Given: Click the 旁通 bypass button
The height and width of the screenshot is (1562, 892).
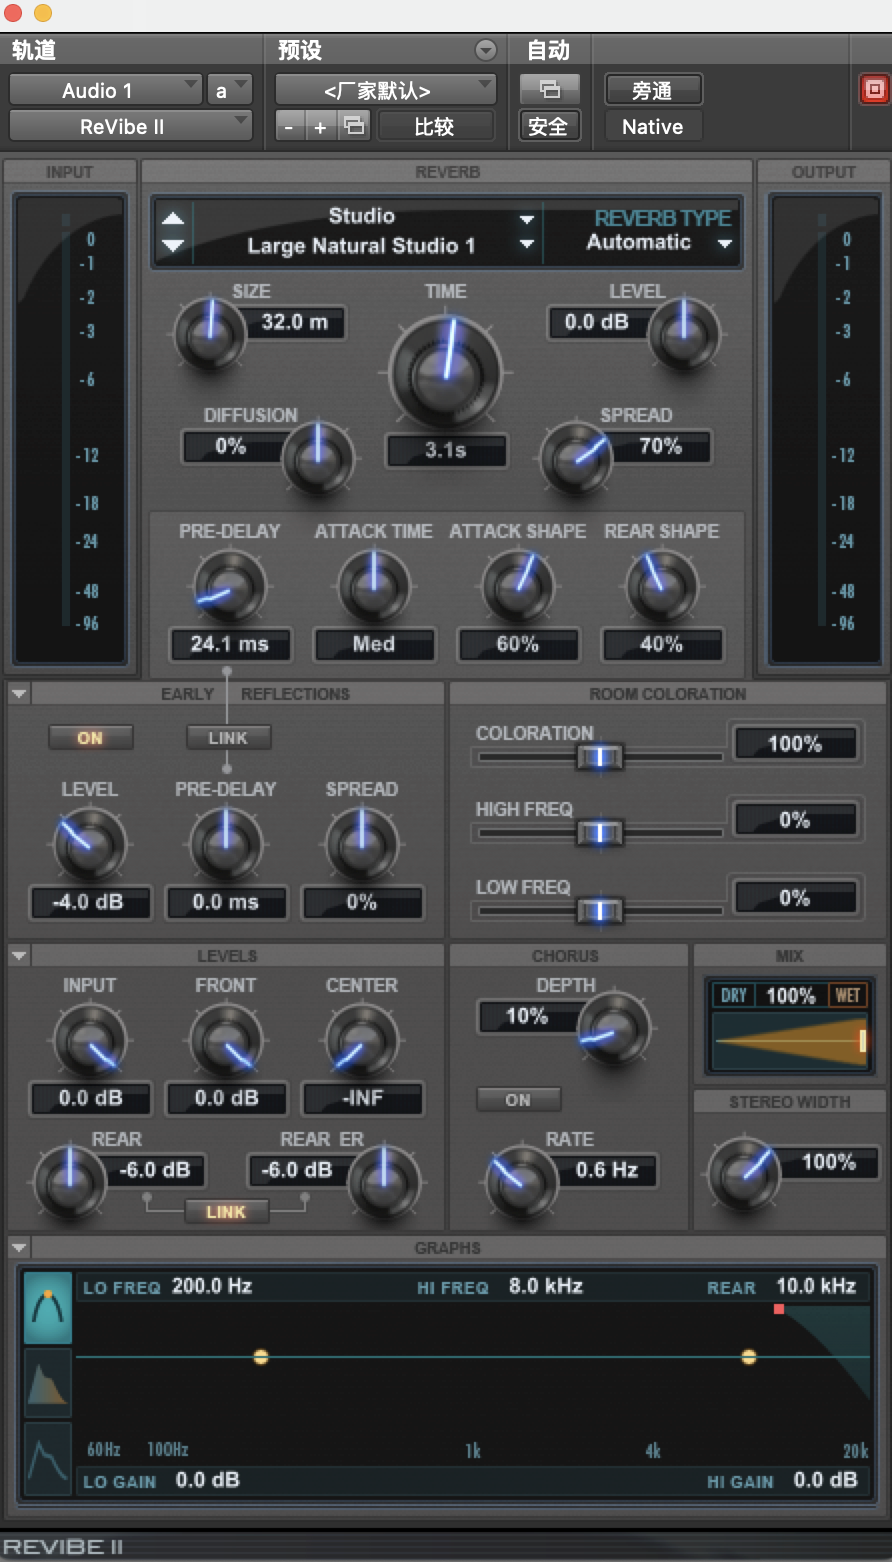Looking at the screenshot, I should coord(653,90).
